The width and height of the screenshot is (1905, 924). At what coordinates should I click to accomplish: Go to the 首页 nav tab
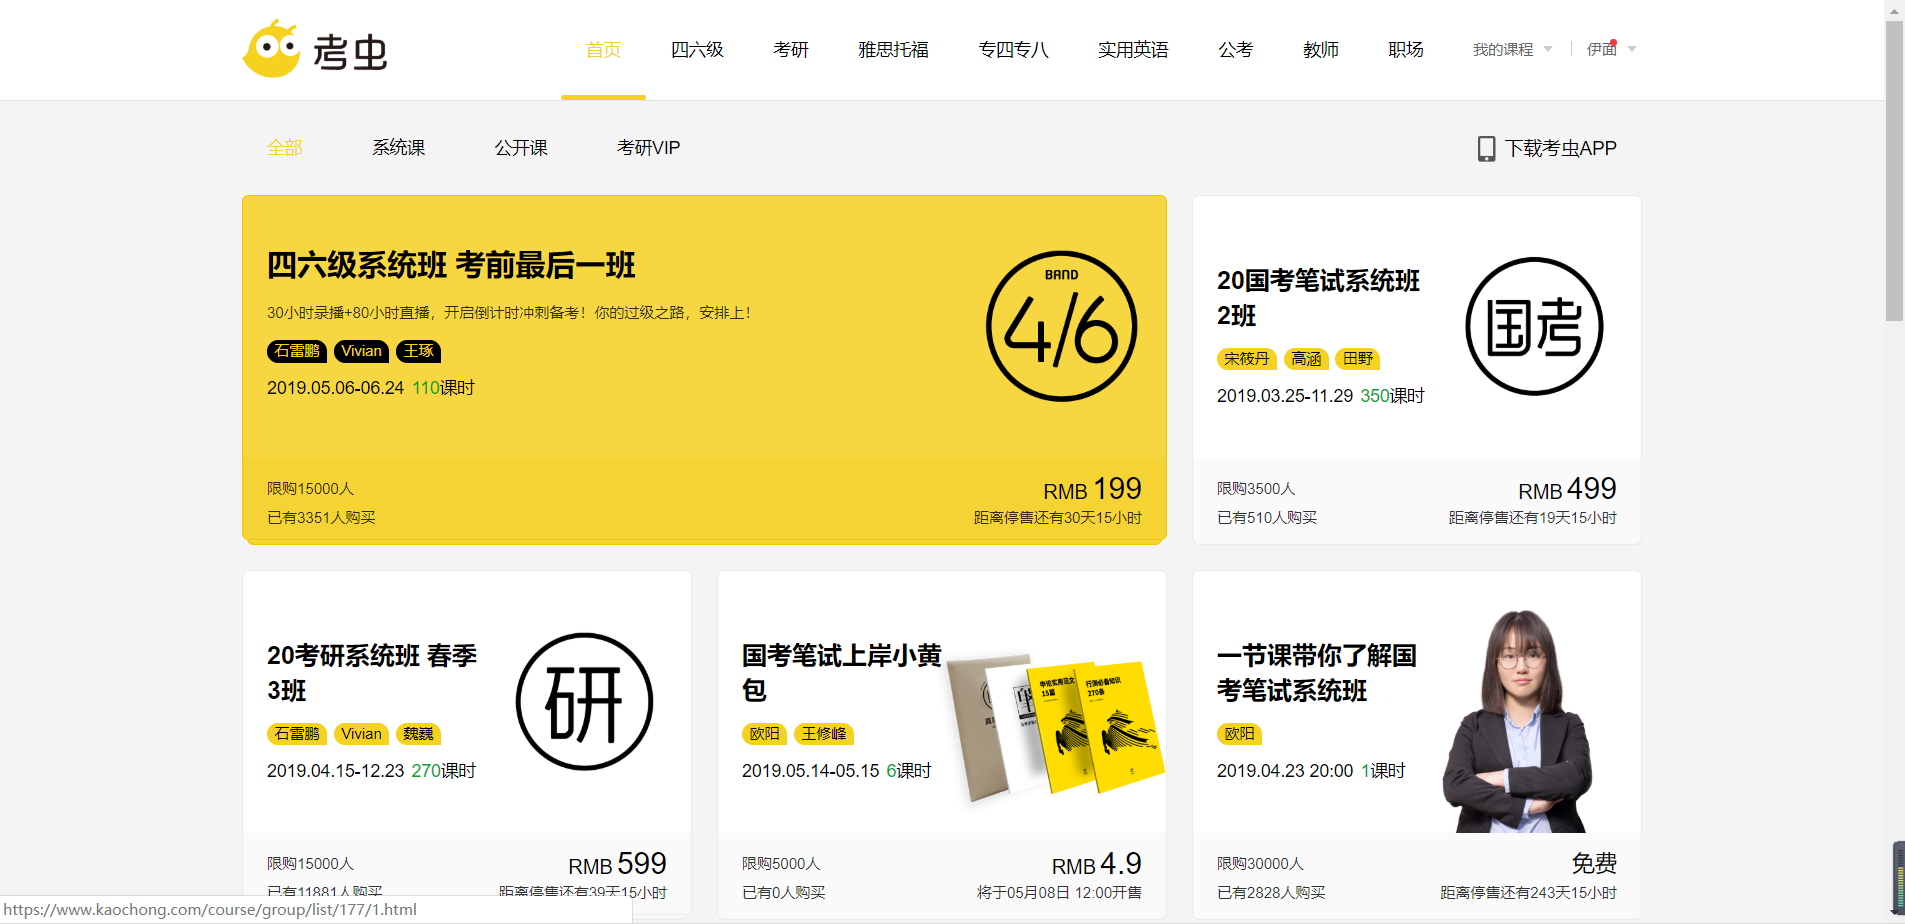pos(603,50)
